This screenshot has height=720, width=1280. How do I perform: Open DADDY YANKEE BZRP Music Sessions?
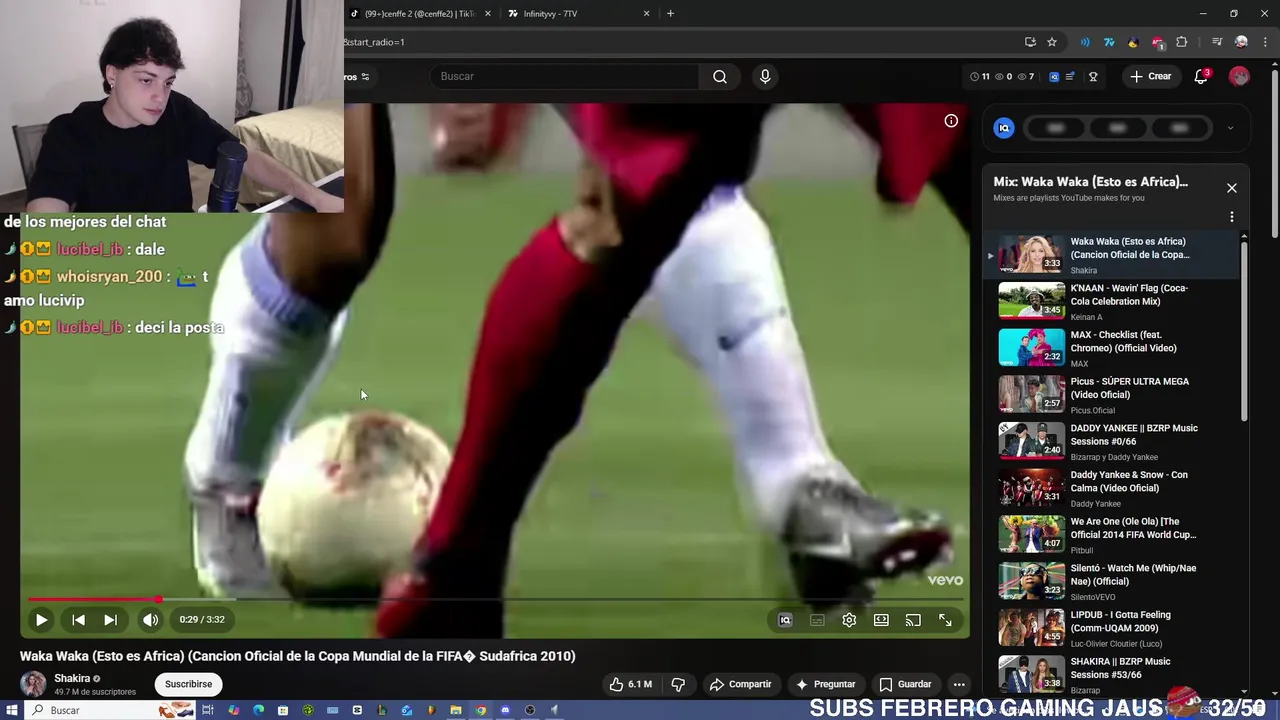pyautogui.click(x=1112, y=442)
